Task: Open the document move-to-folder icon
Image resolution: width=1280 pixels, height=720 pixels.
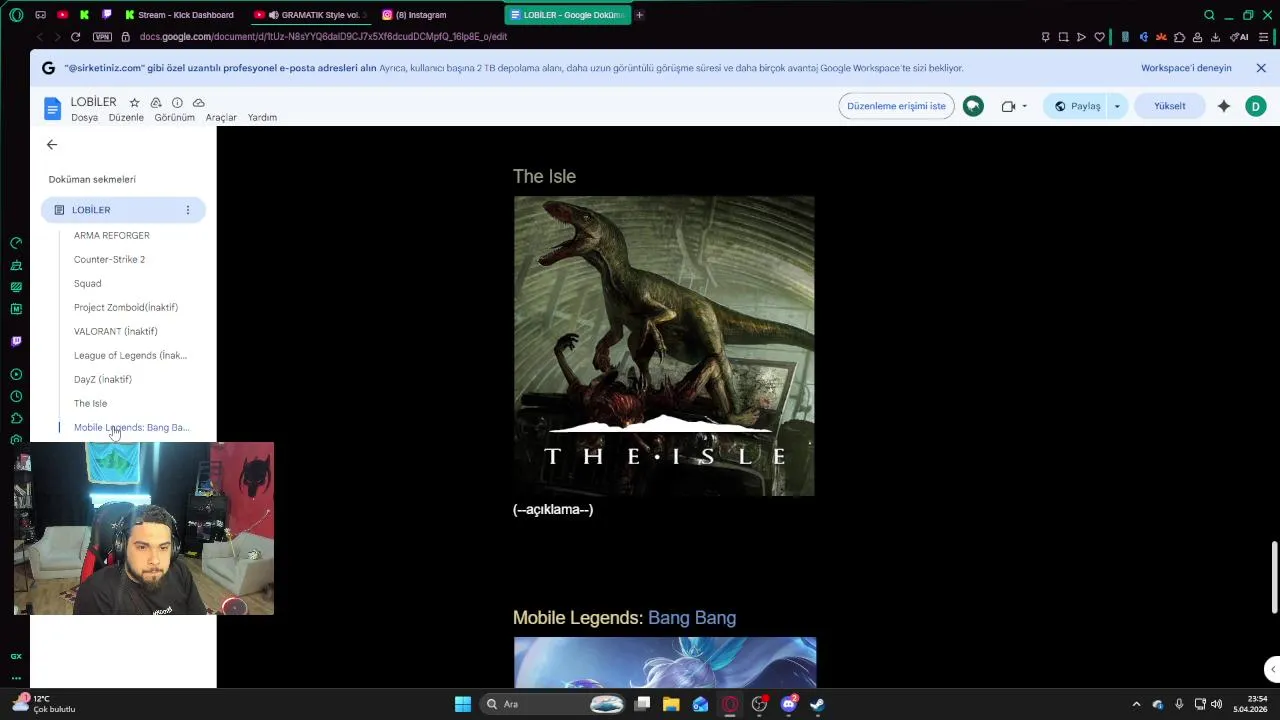Action: 156,103
